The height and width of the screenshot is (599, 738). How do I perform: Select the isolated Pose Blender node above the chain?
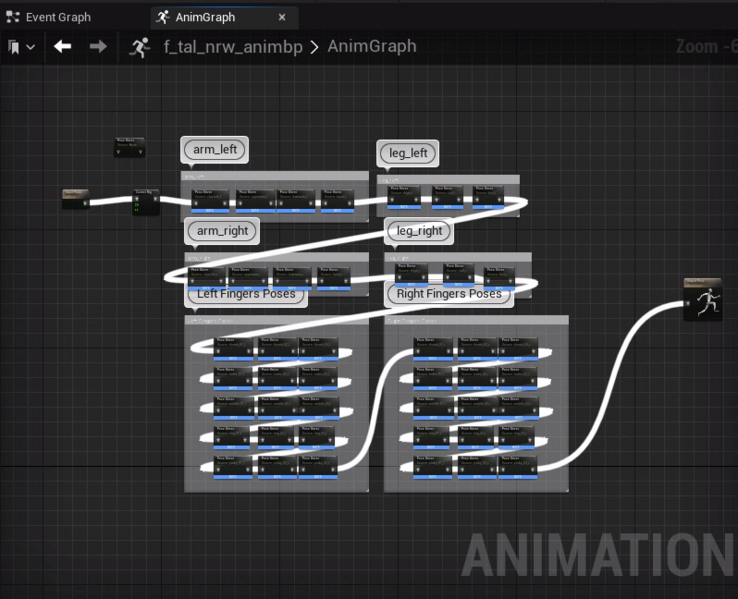[129, 147]
